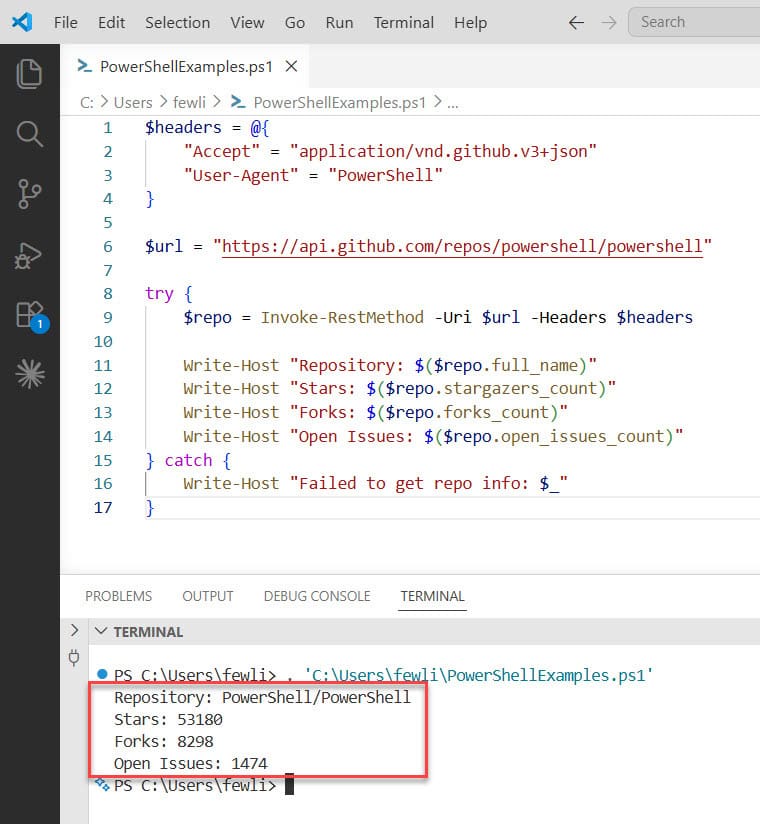Screen dimensions: 760x824
Task: Click line number 9 in gutter
Action: coord(108,317)
